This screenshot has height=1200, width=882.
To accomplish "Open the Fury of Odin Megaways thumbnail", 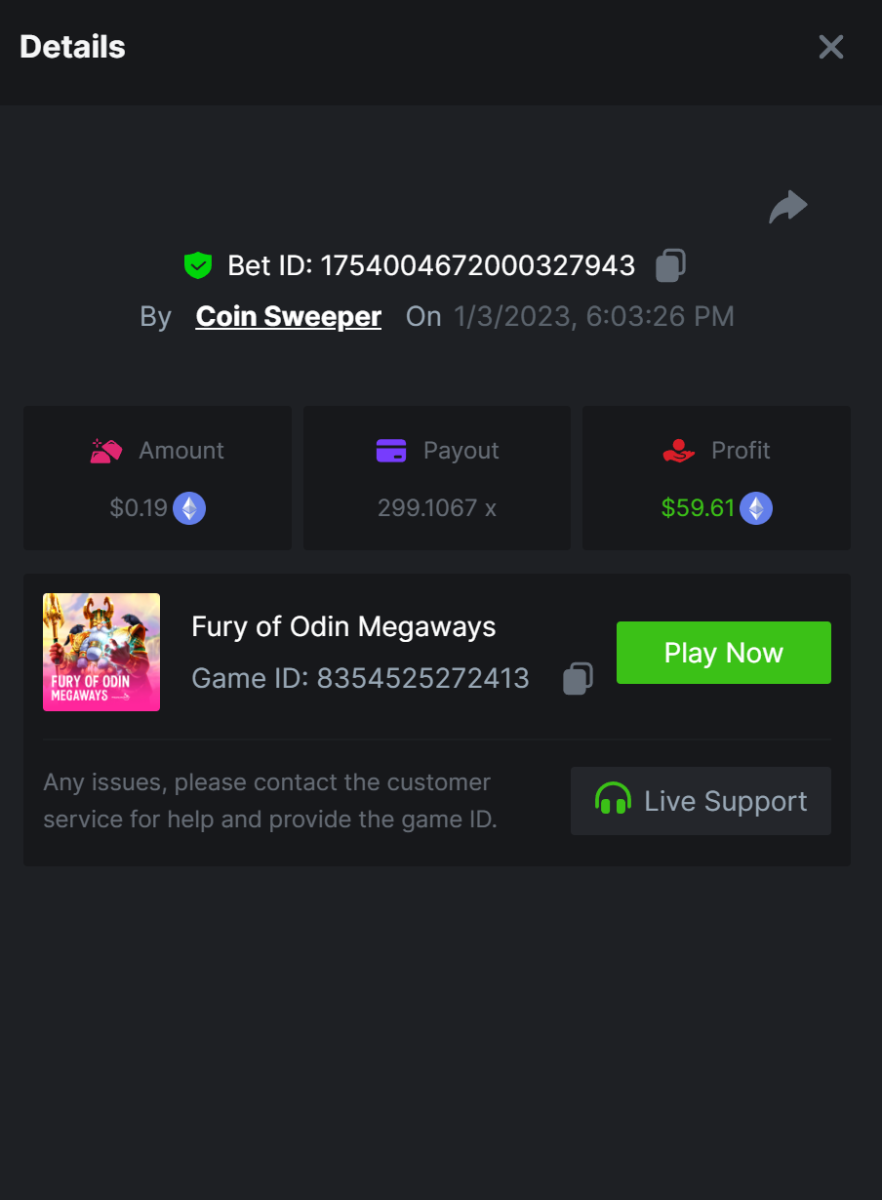I will [101, 652].
